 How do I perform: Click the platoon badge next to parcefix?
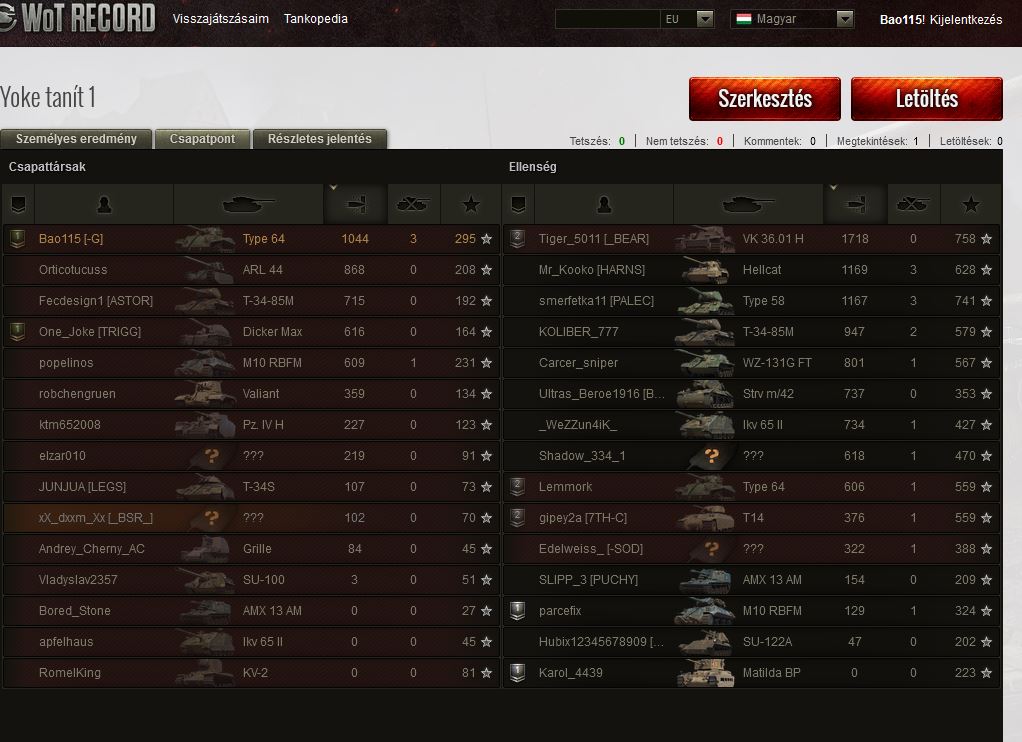click(518, 610)
